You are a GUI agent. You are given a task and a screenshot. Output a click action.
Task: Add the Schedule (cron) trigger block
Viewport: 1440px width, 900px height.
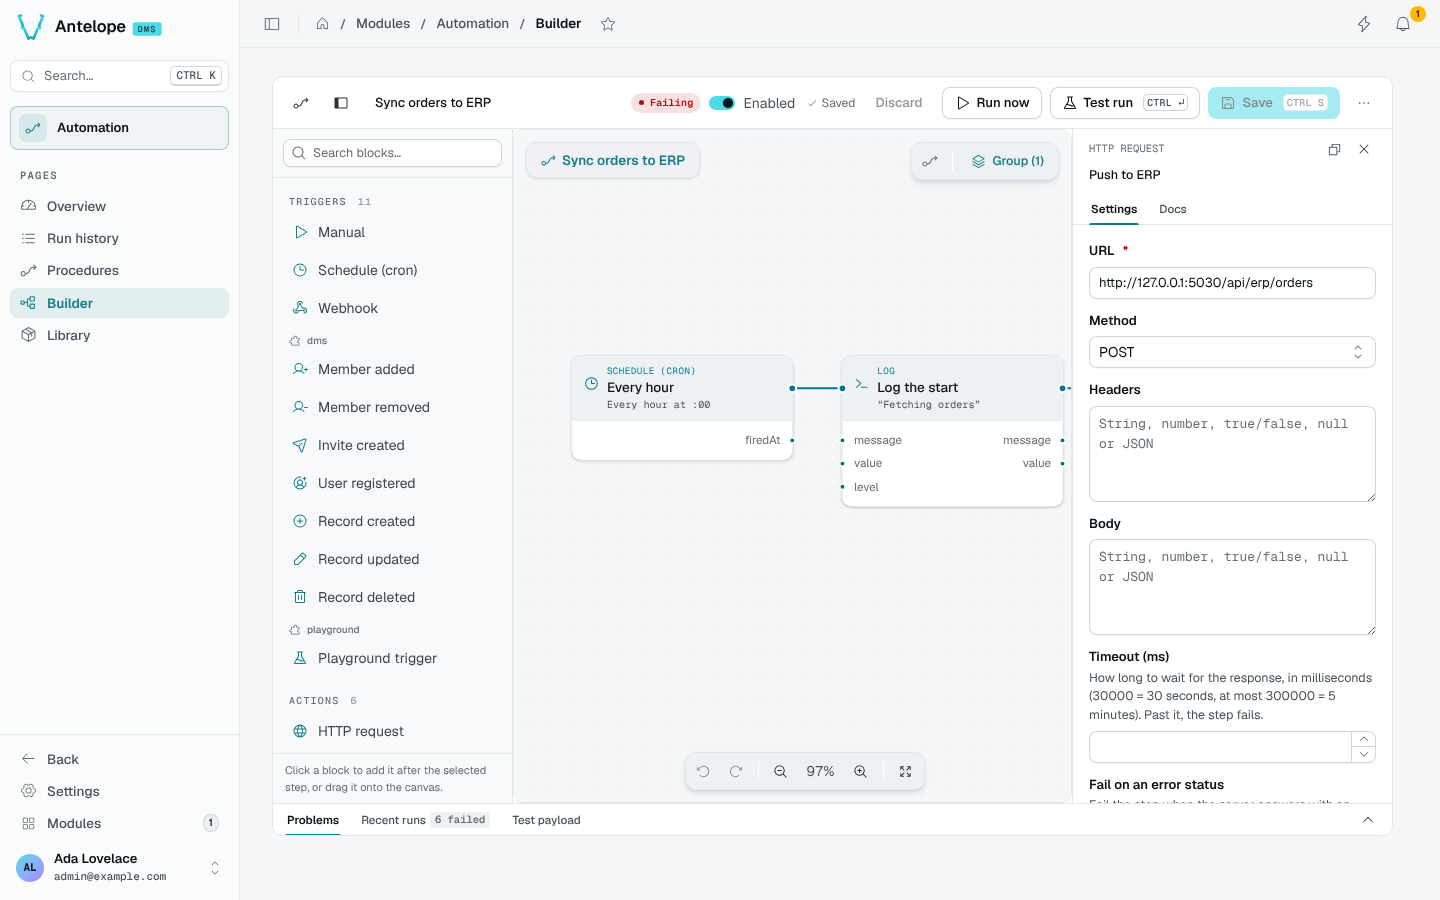[x=392, y=270]
